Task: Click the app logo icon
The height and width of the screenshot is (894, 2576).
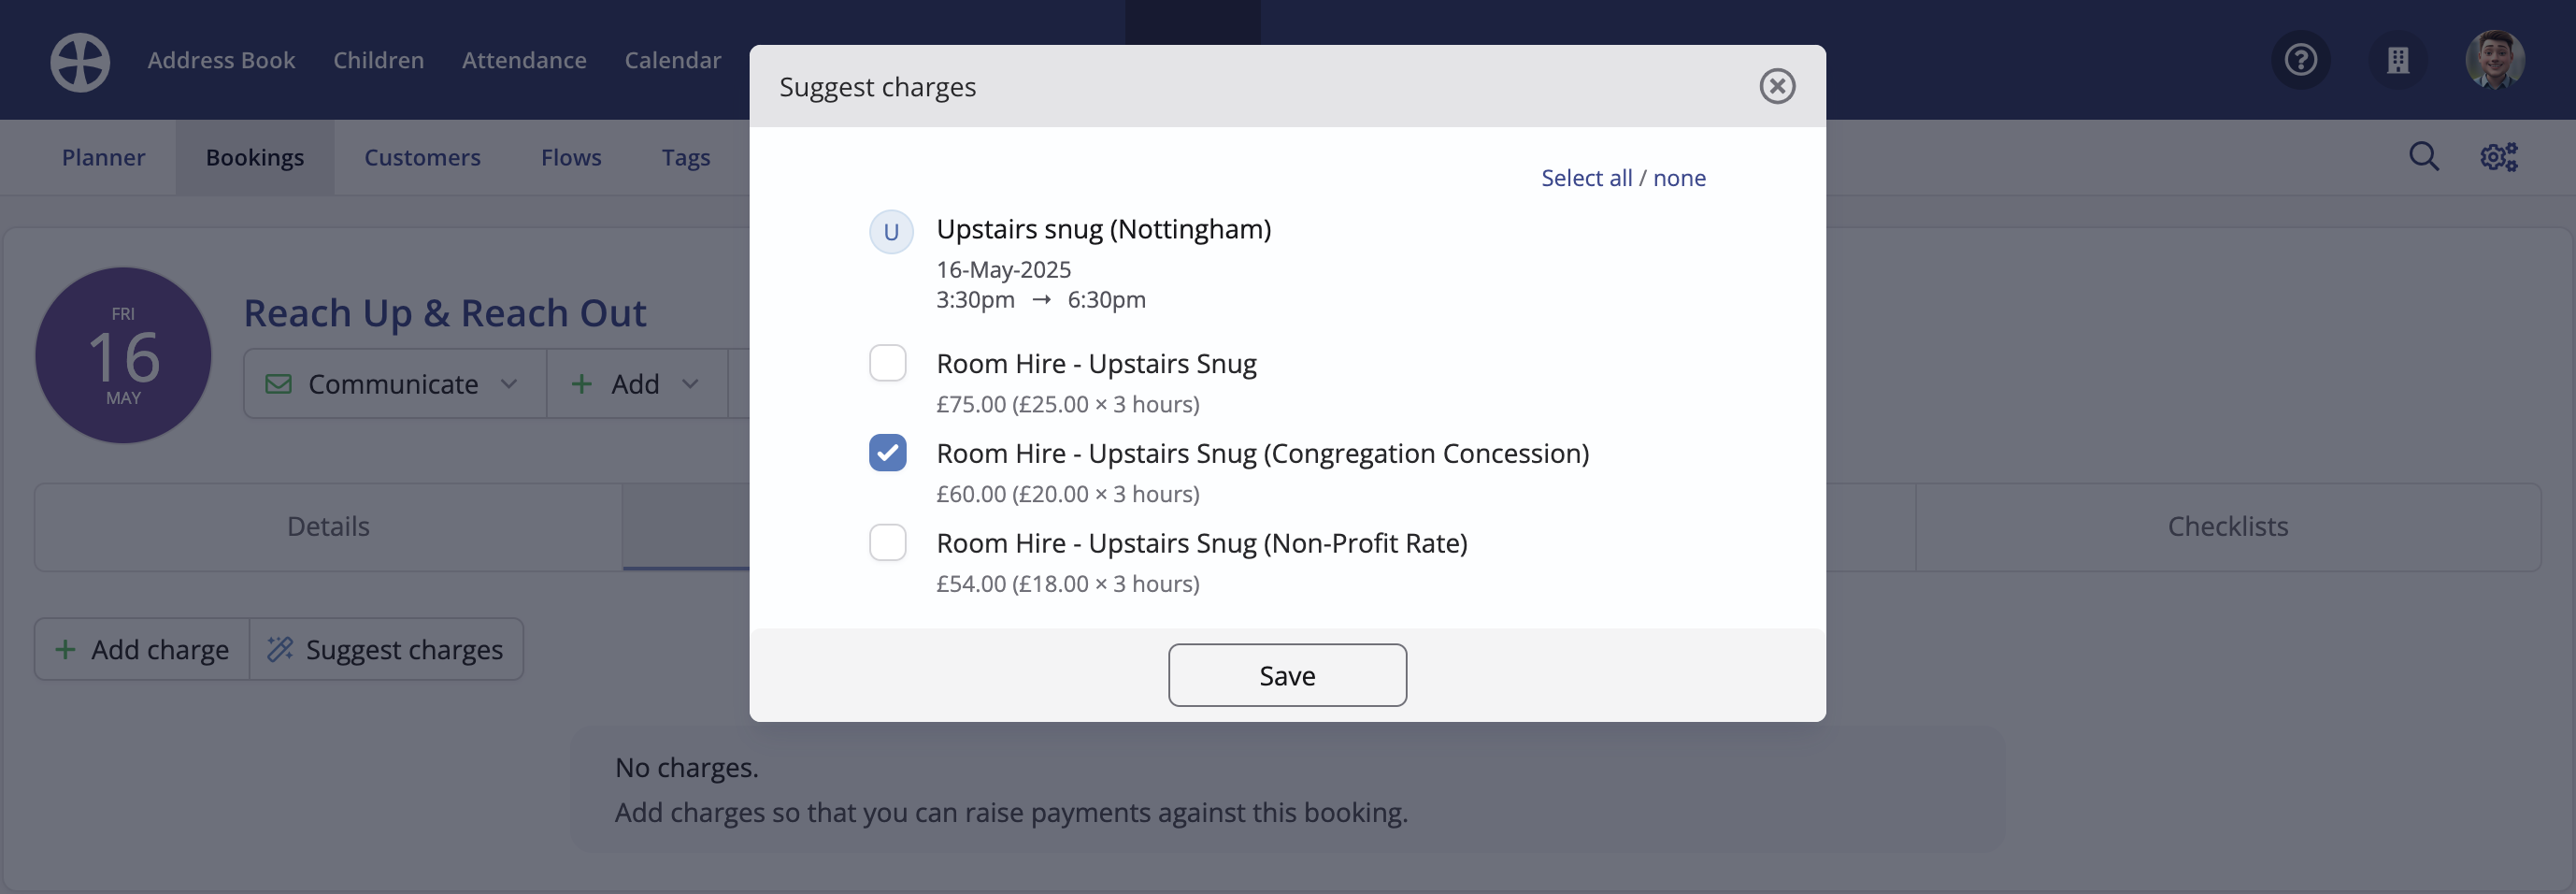Action: (x=80, y=62)
